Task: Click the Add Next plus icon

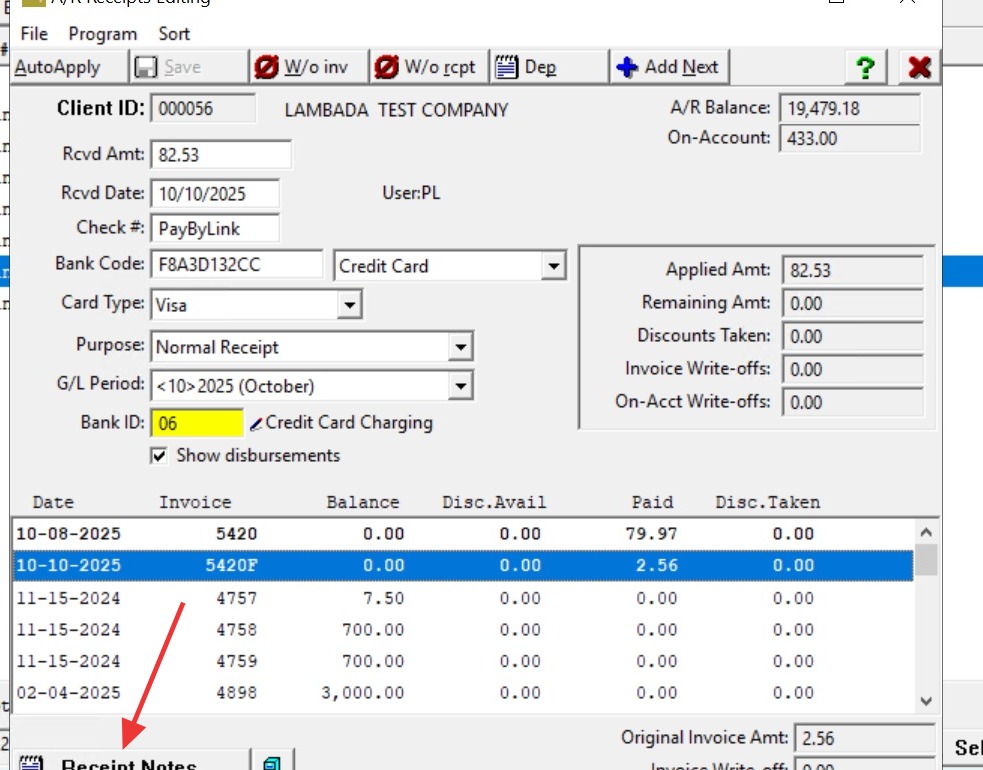Action: 627,67
